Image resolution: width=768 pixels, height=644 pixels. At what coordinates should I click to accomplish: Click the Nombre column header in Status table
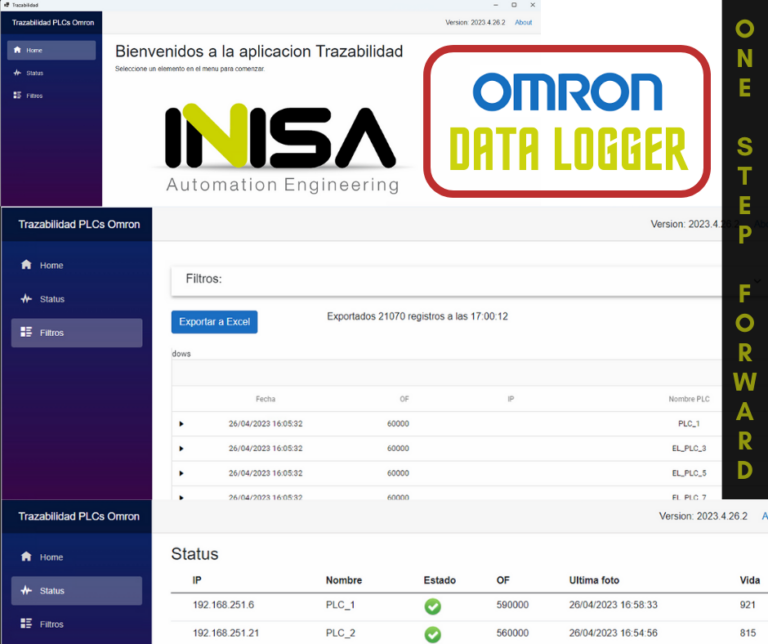tap(344, 580)
